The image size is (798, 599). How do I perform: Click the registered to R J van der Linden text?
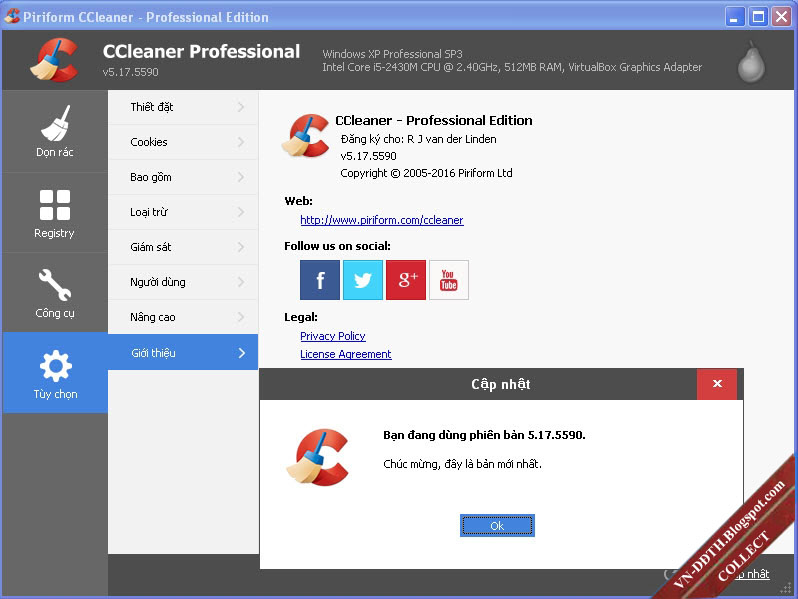click(x=418, y=139)
